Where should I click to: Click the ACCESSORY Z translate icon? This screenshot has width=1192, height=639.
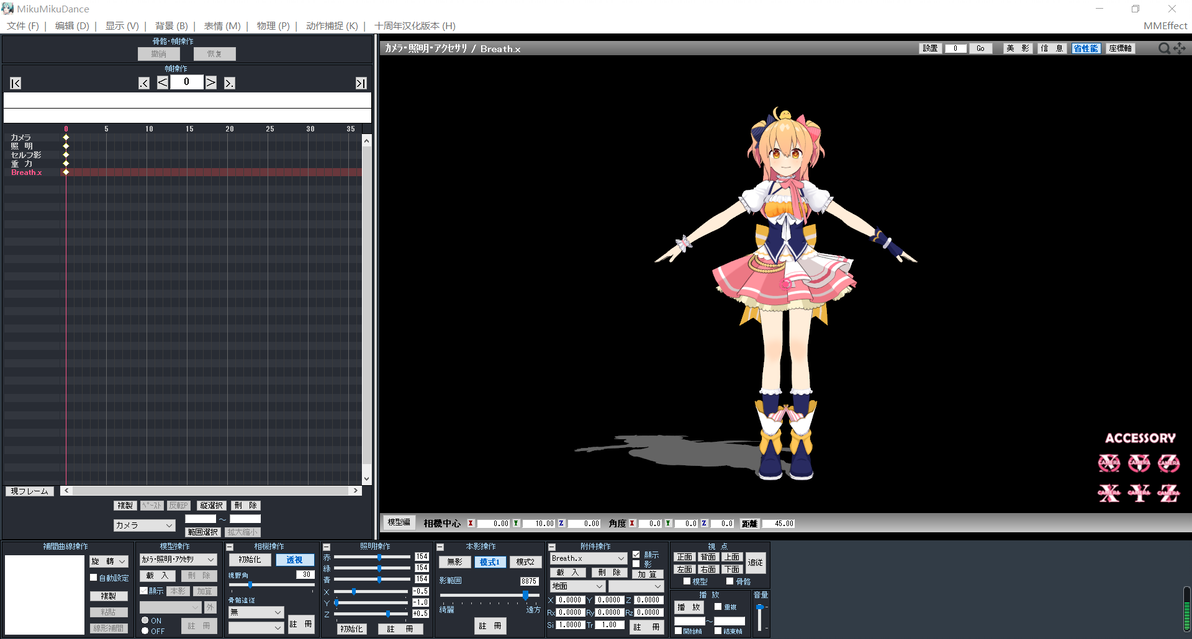(1168, 492)
